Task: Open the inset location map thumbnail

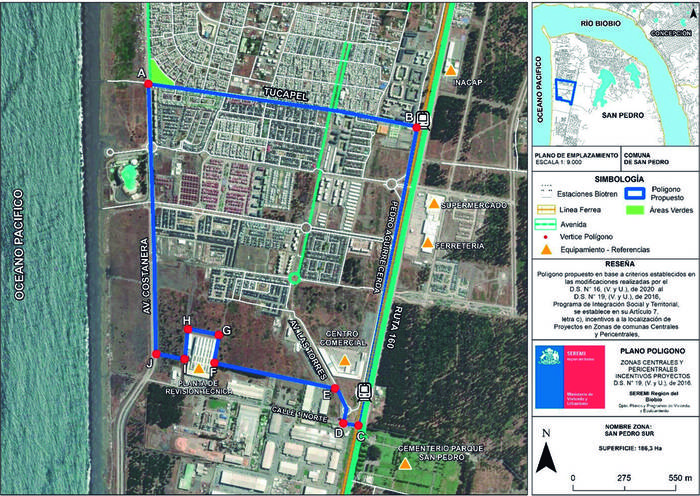Action: pos(613,77)
